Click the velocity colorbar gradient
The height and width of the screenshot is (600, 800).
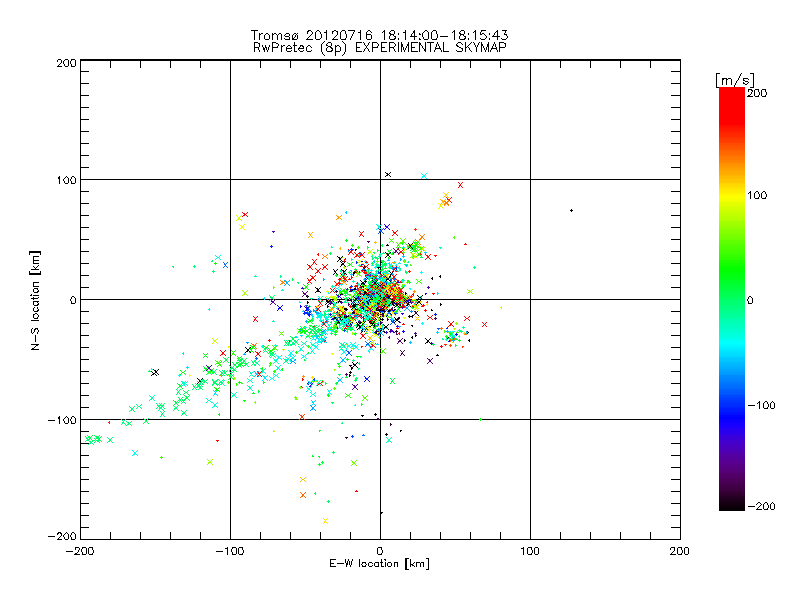click(732, 299)
